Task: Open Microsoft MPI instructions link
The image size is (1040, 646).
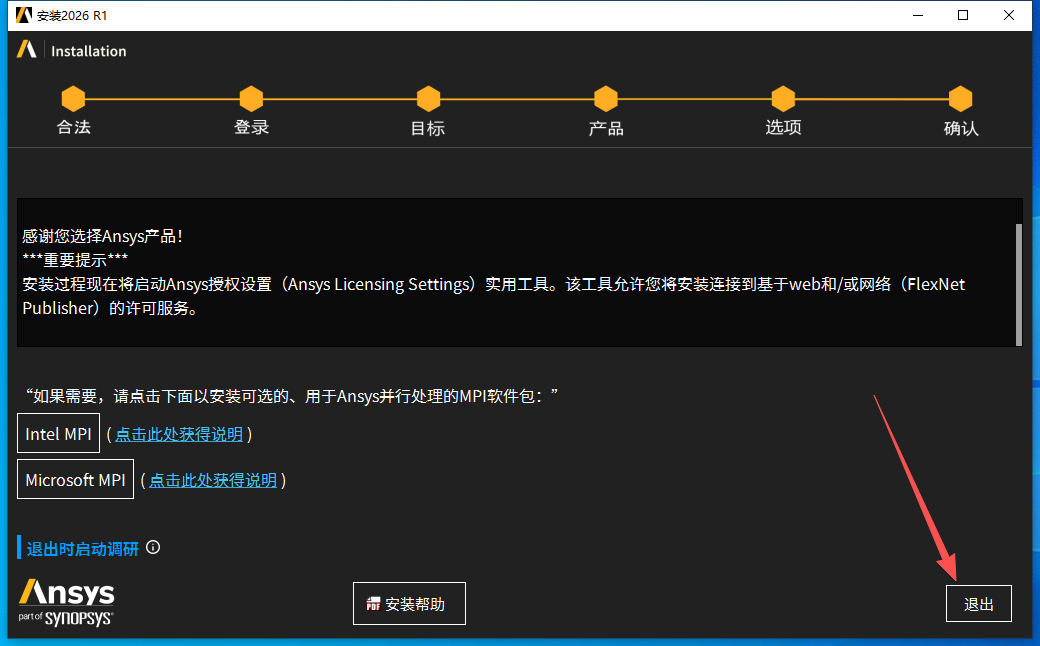Action: pos(211,479)
